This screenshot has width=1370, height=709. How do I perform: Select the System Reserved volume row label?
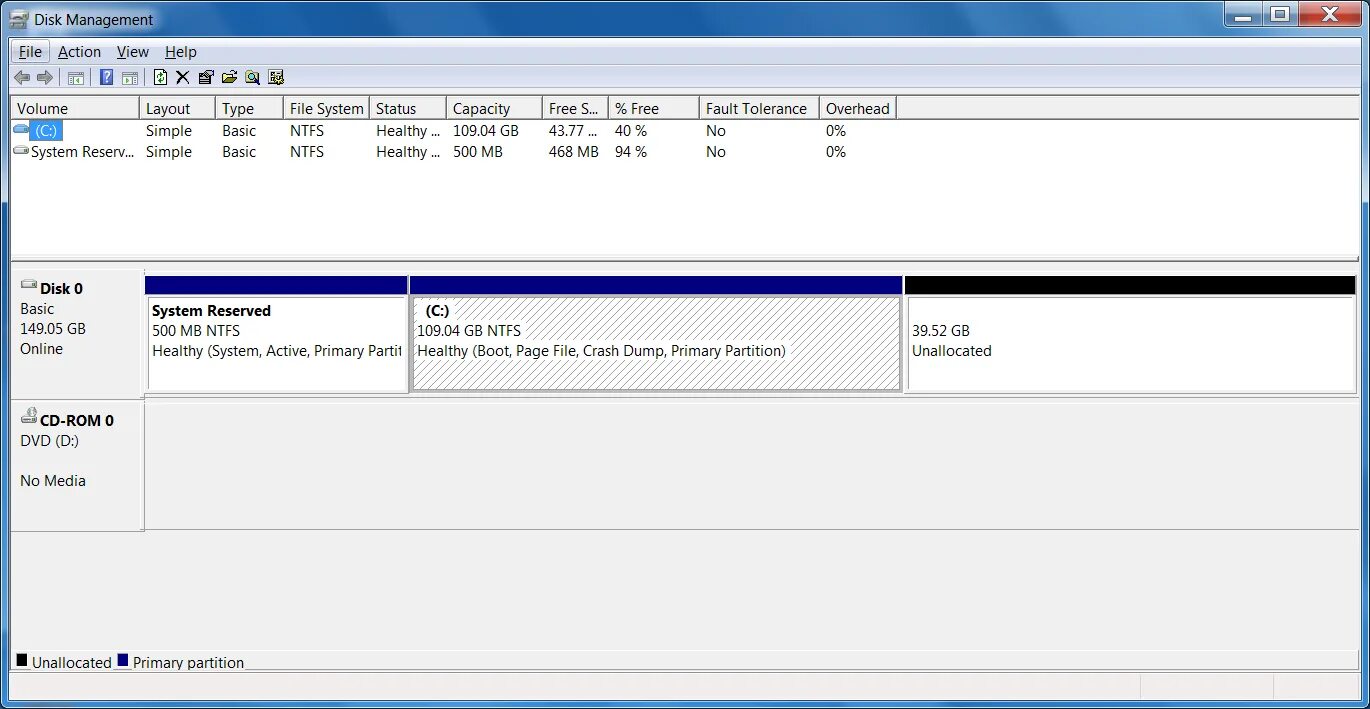pos(82,152)
